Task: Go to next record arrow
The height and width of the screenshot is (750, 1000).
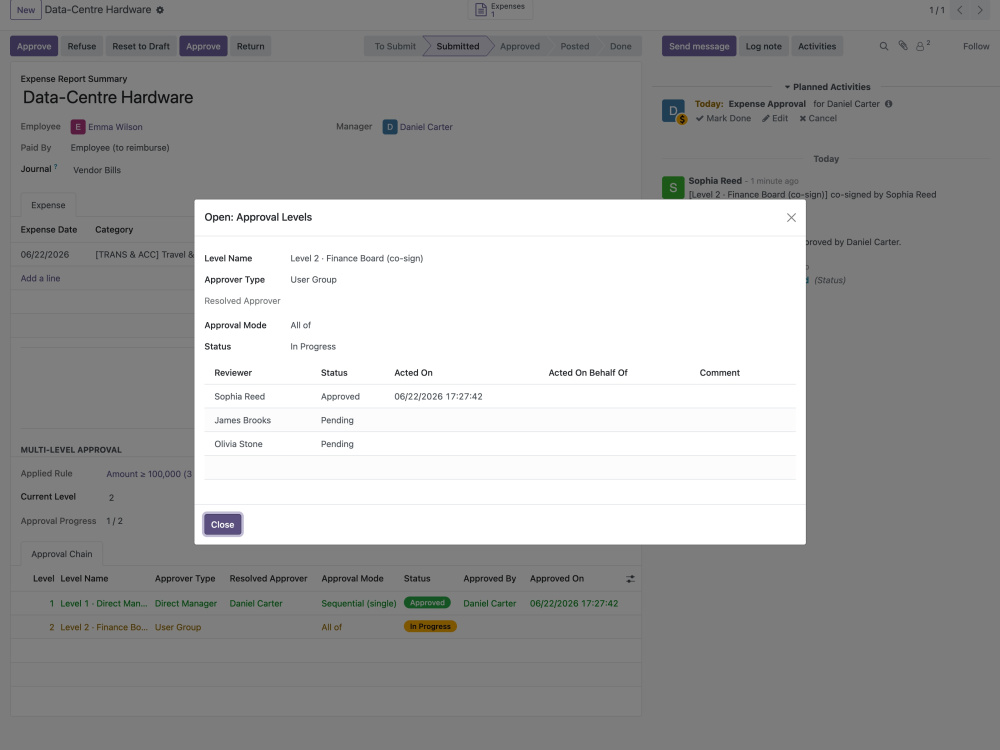Action: (980, 10)
